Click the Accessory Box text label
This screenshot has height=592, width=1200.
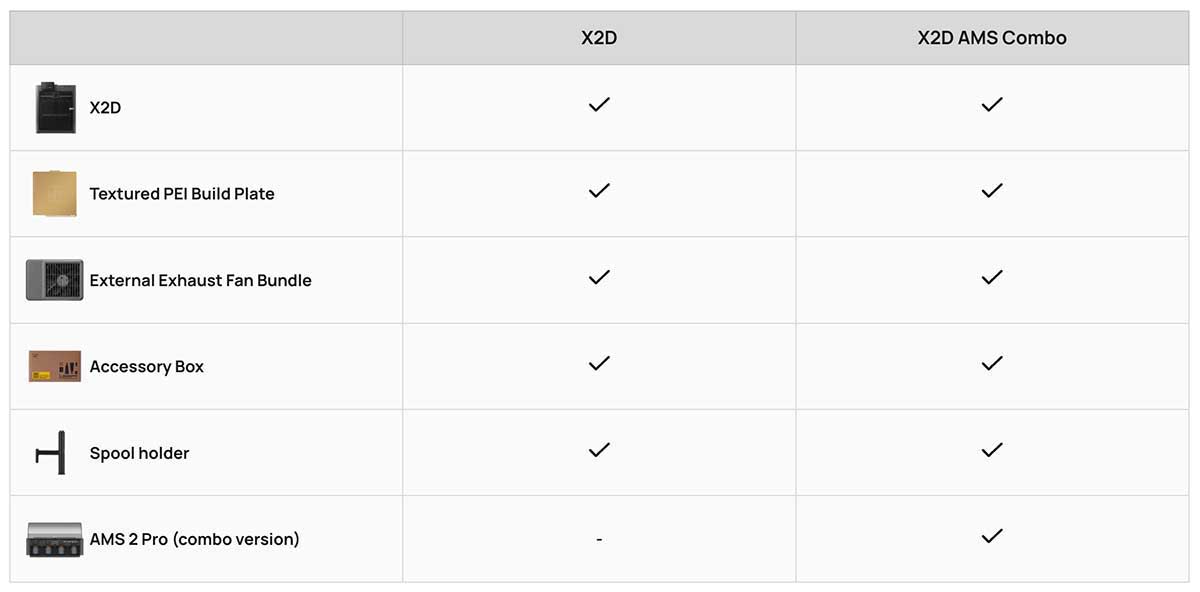coord(146,367)
